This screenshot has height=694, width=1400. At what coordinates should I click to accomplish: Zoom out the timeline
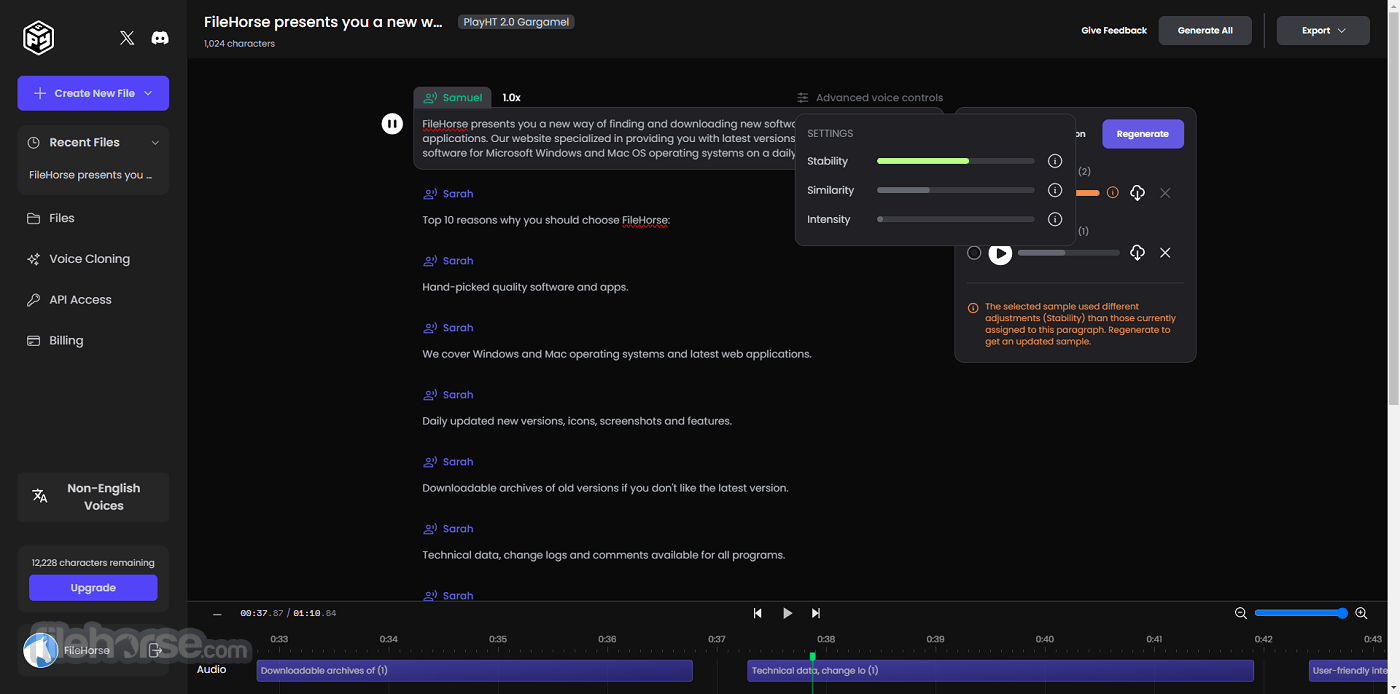pos(1241,613)
